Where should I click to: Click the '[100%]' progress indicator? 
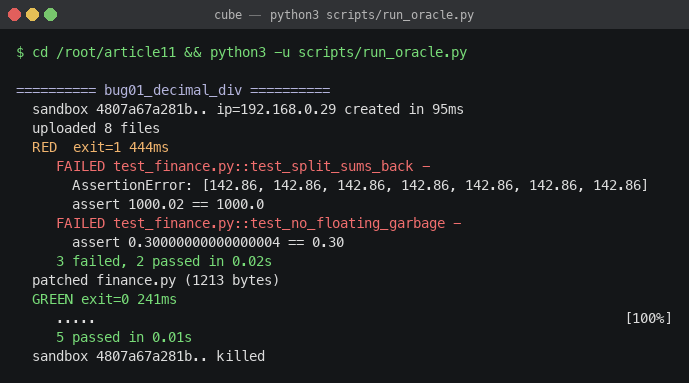[x=649, y=318]
